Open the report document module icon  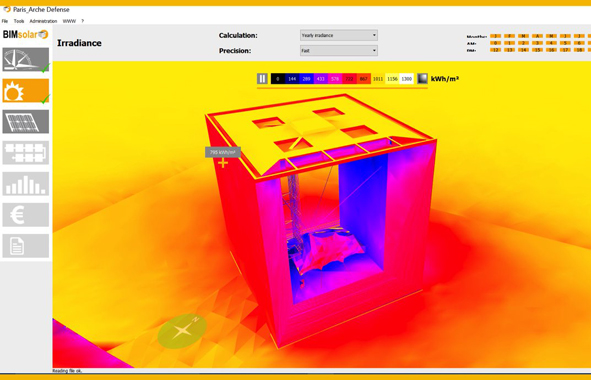pyautogui.click(x=26, y=246)
